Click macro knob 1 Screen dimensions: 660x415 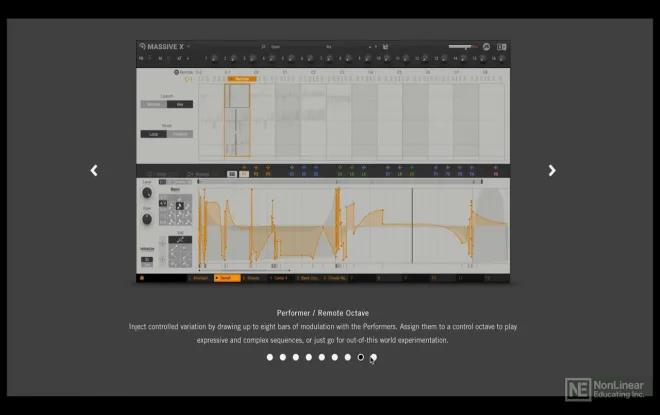click(214, 58)
